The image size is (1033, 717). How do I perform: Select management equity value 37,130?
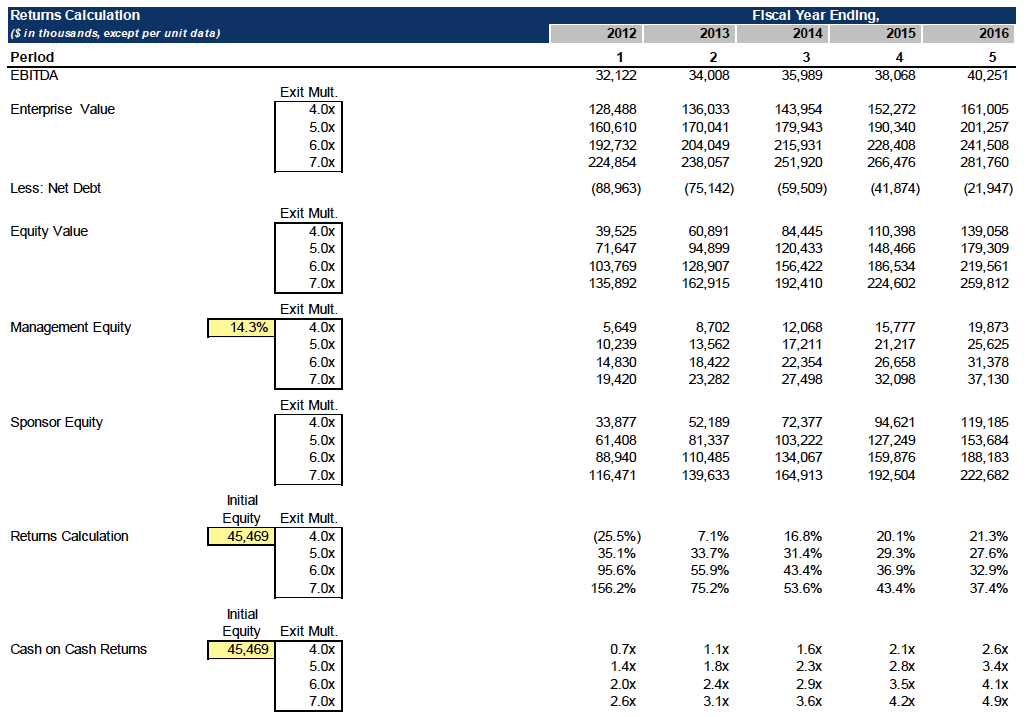988,380
